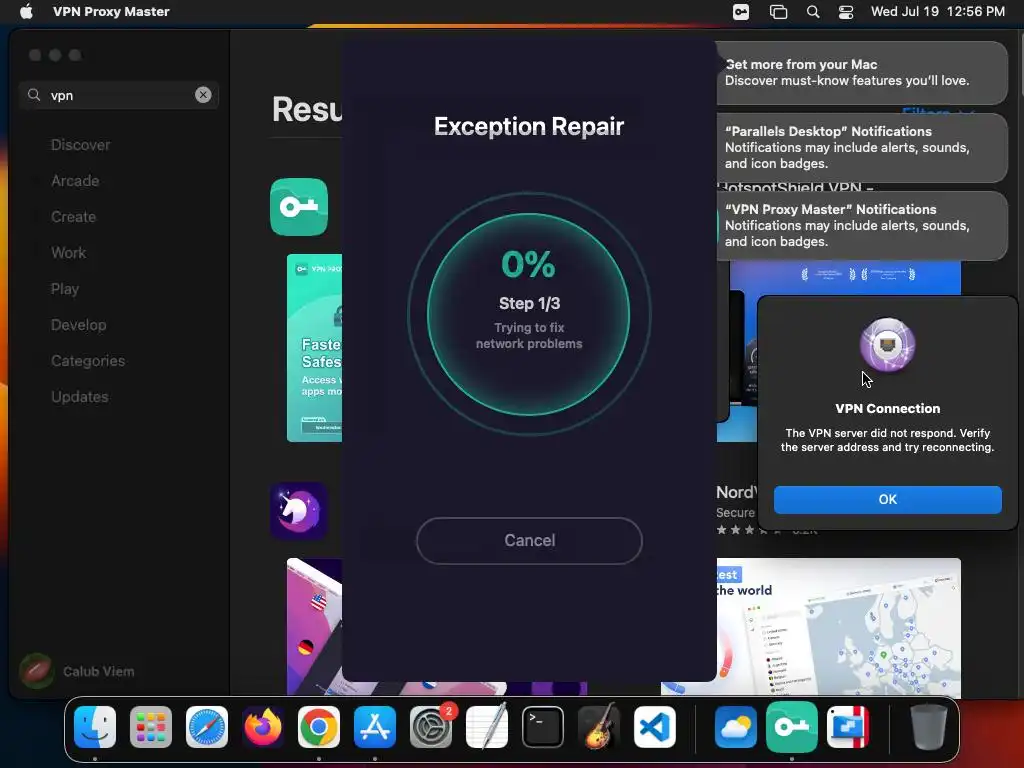Image resolution: width=1024 pixels, height=768 pixels.
Task: Open Categories in App Store sidebar
Action: (x=88, y=360)
